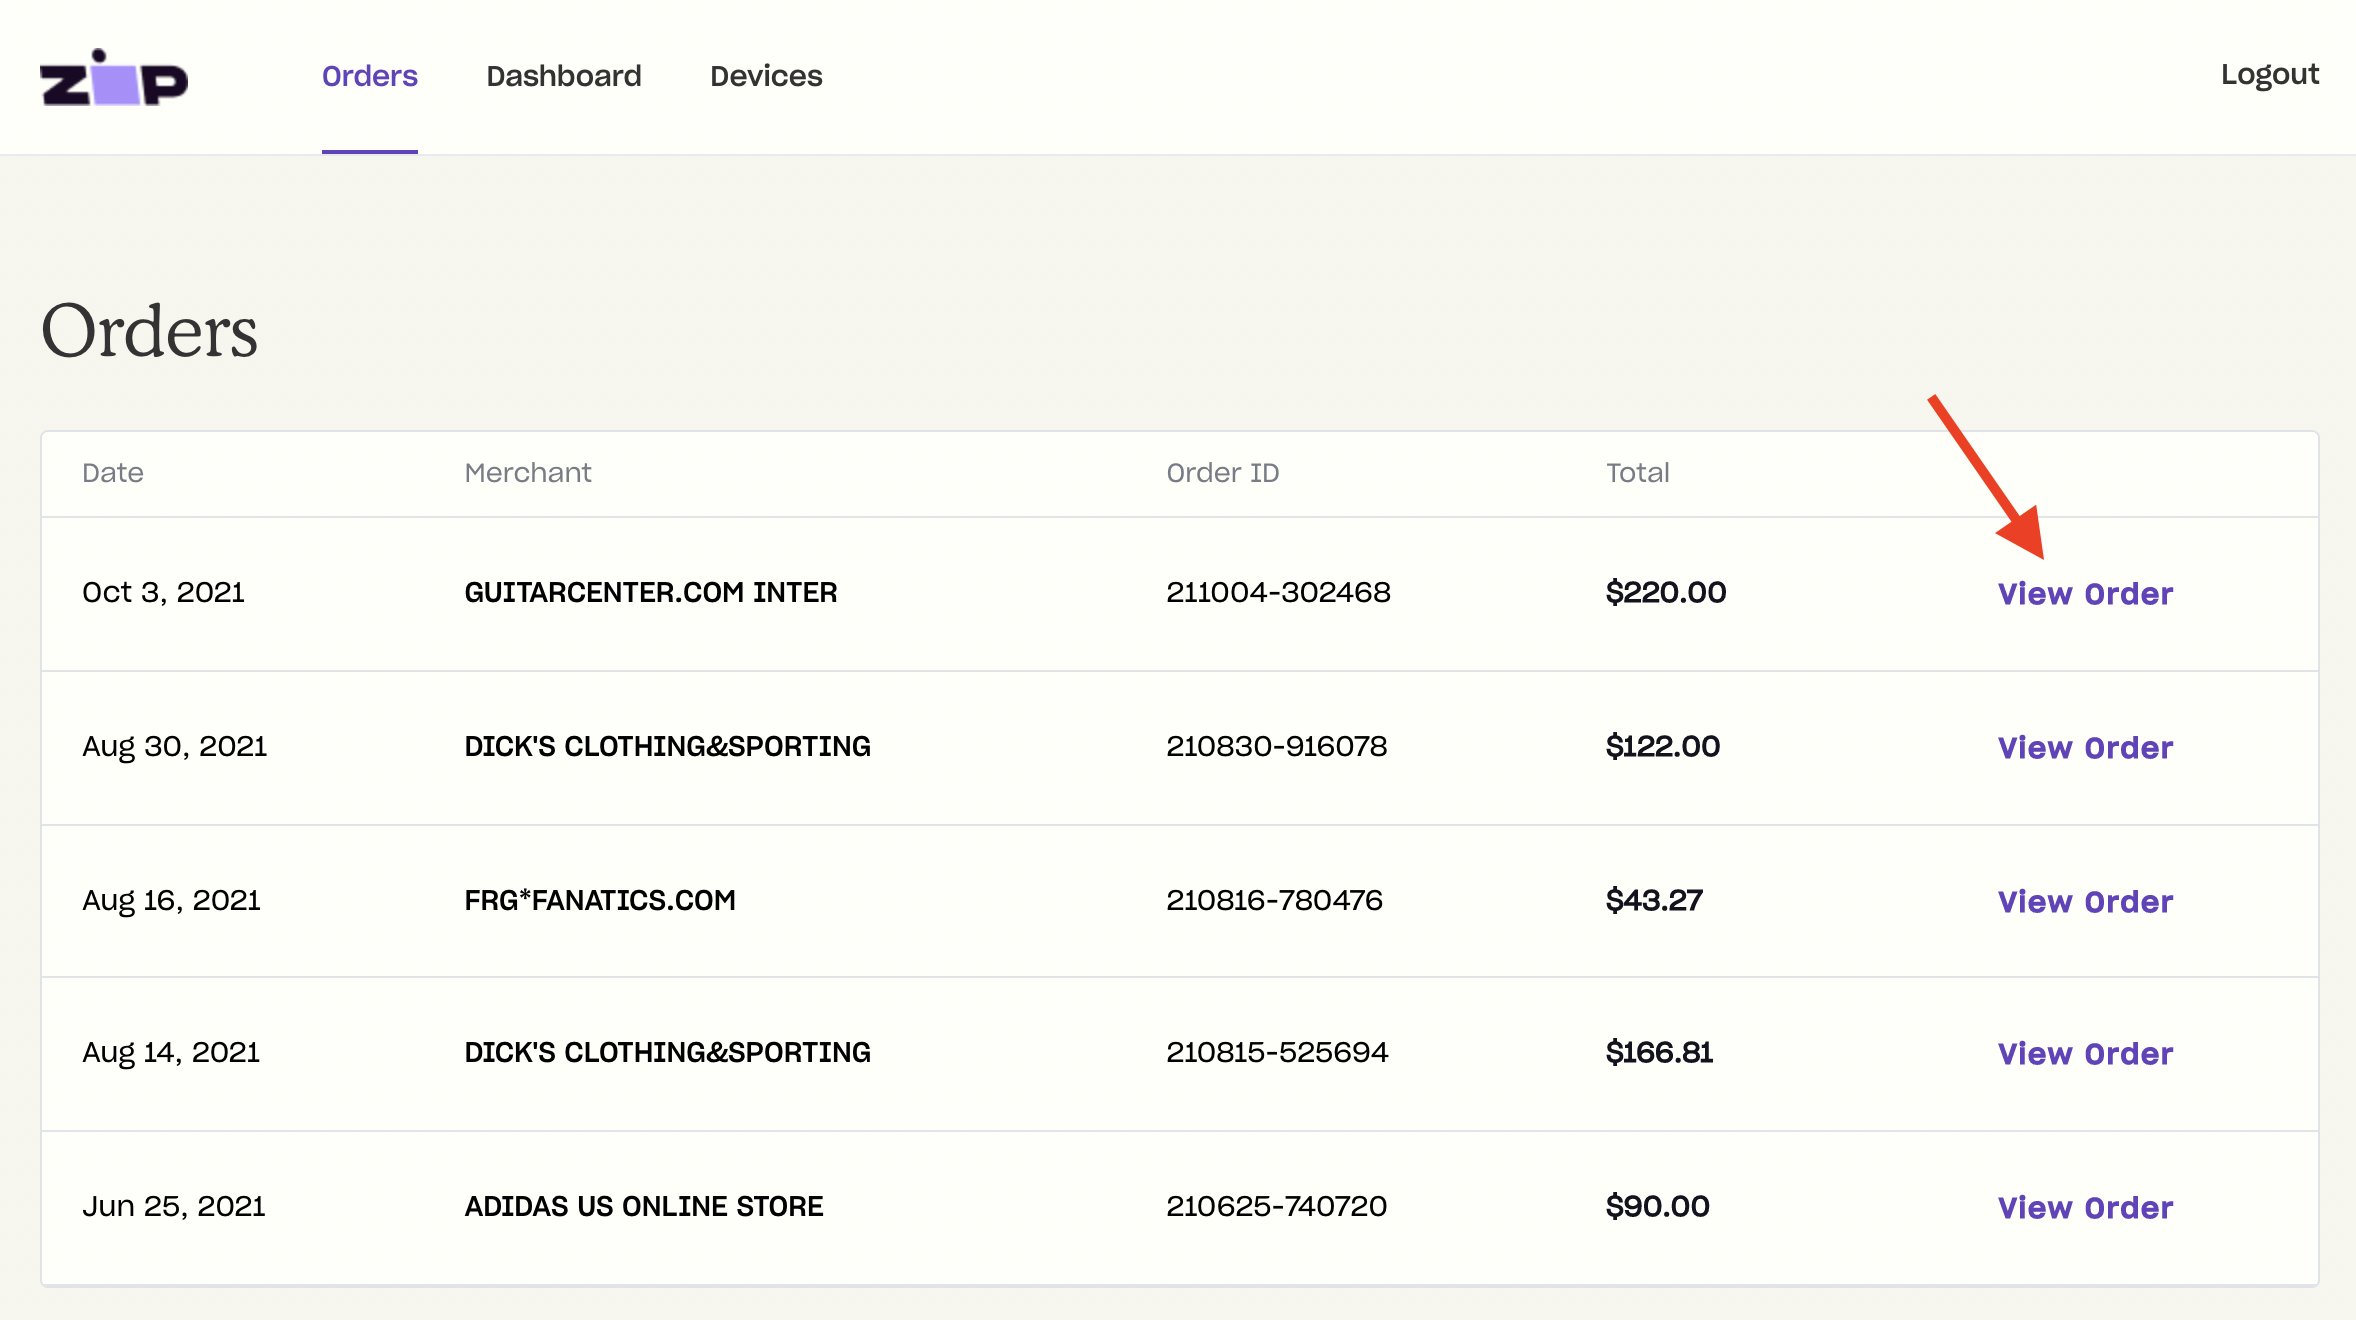The height and width of the screenshot is (1320, 2356).
Task: Click the Zip logo
Action: (x=114, y=77)
